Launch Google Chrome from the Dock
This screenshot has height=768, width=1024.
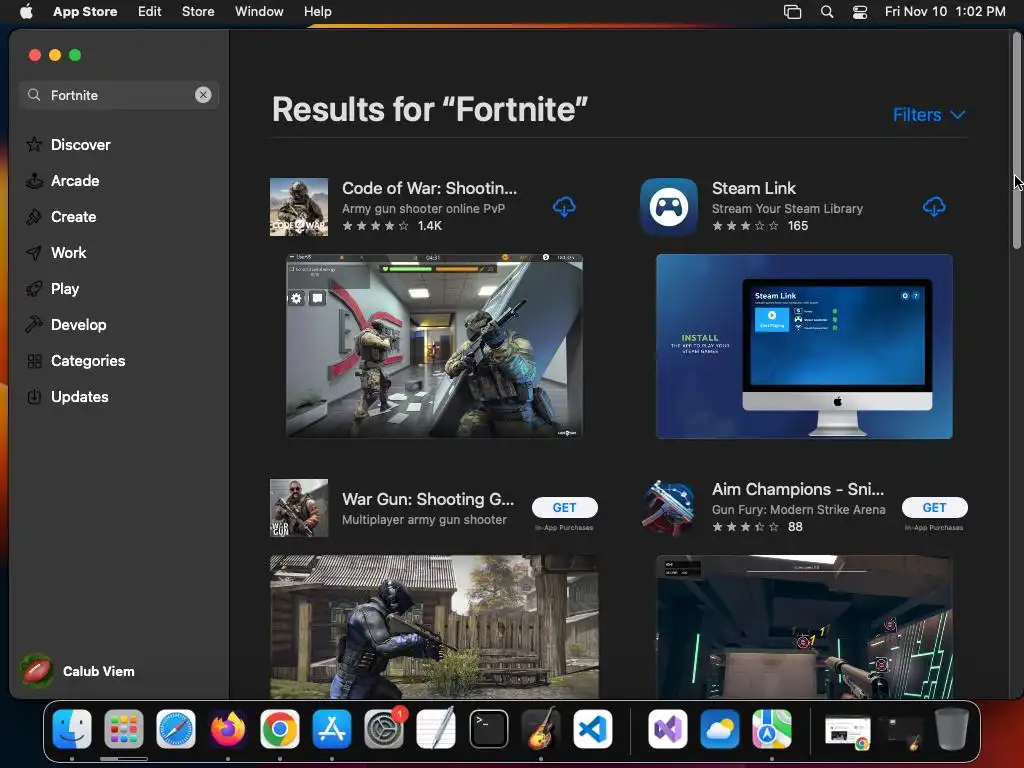(280, 729)
